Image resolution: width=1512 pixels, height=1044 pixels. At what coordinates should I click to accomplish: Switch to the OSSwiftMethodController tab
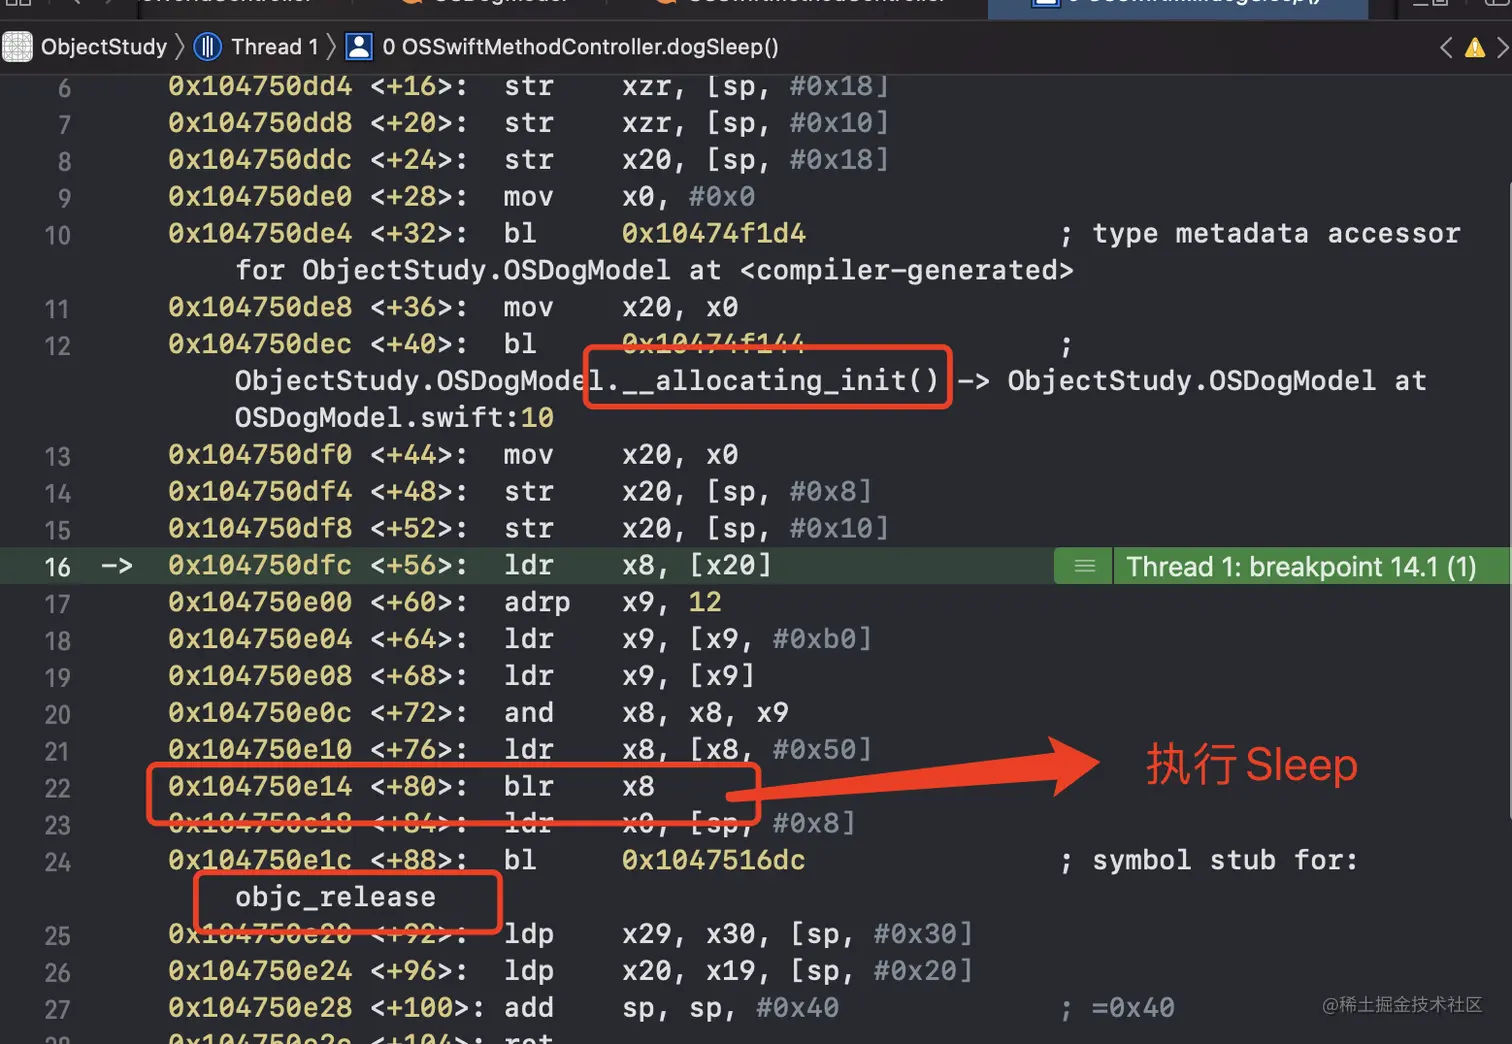(810, 2)
